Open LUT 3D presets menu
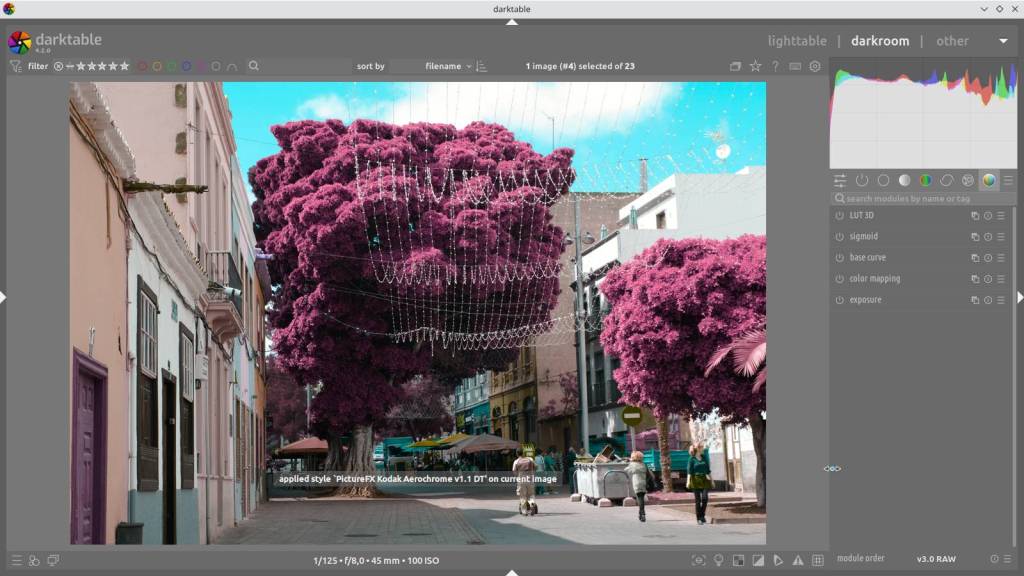Viewport: 1024px width, 576px height. click(x=1001, y=216)
